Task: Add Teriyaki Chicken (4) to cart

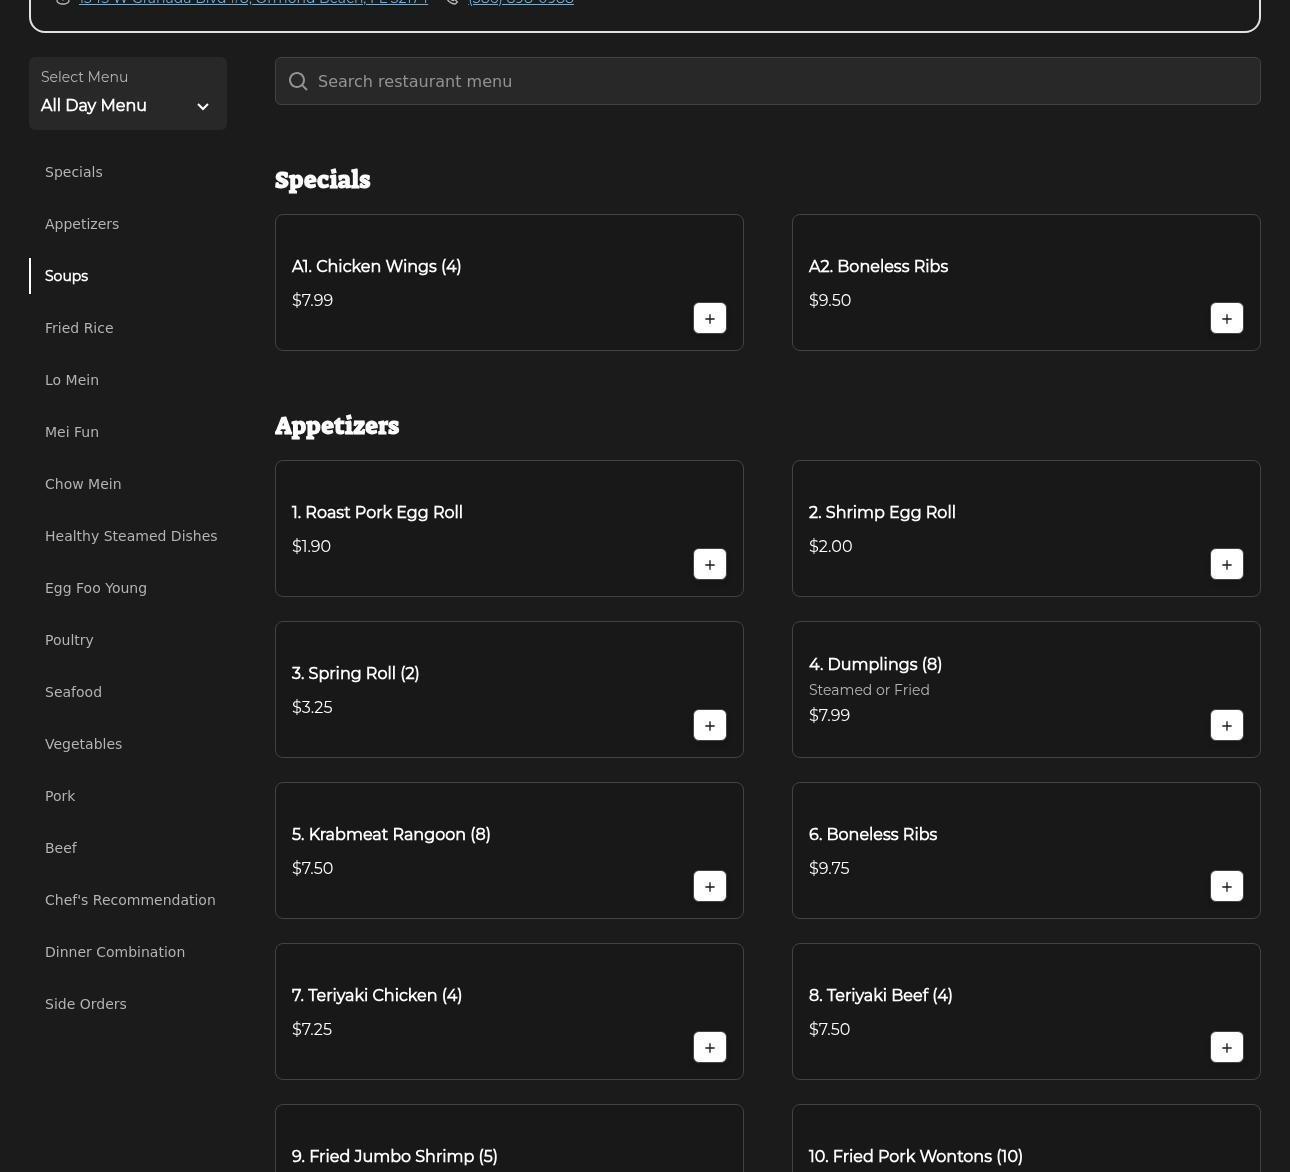Action: (709, 1048)
